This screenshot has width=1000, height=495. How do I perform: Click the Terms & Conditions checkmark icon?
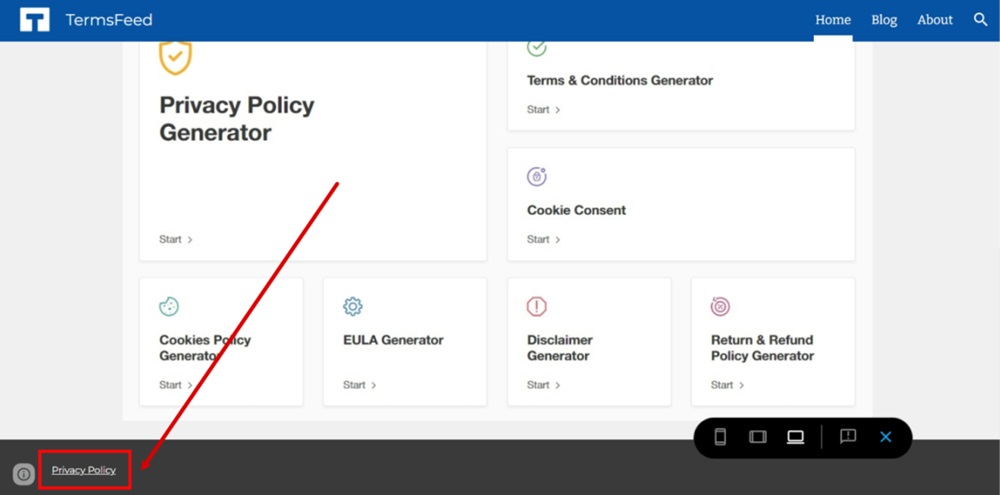[537, 48]
